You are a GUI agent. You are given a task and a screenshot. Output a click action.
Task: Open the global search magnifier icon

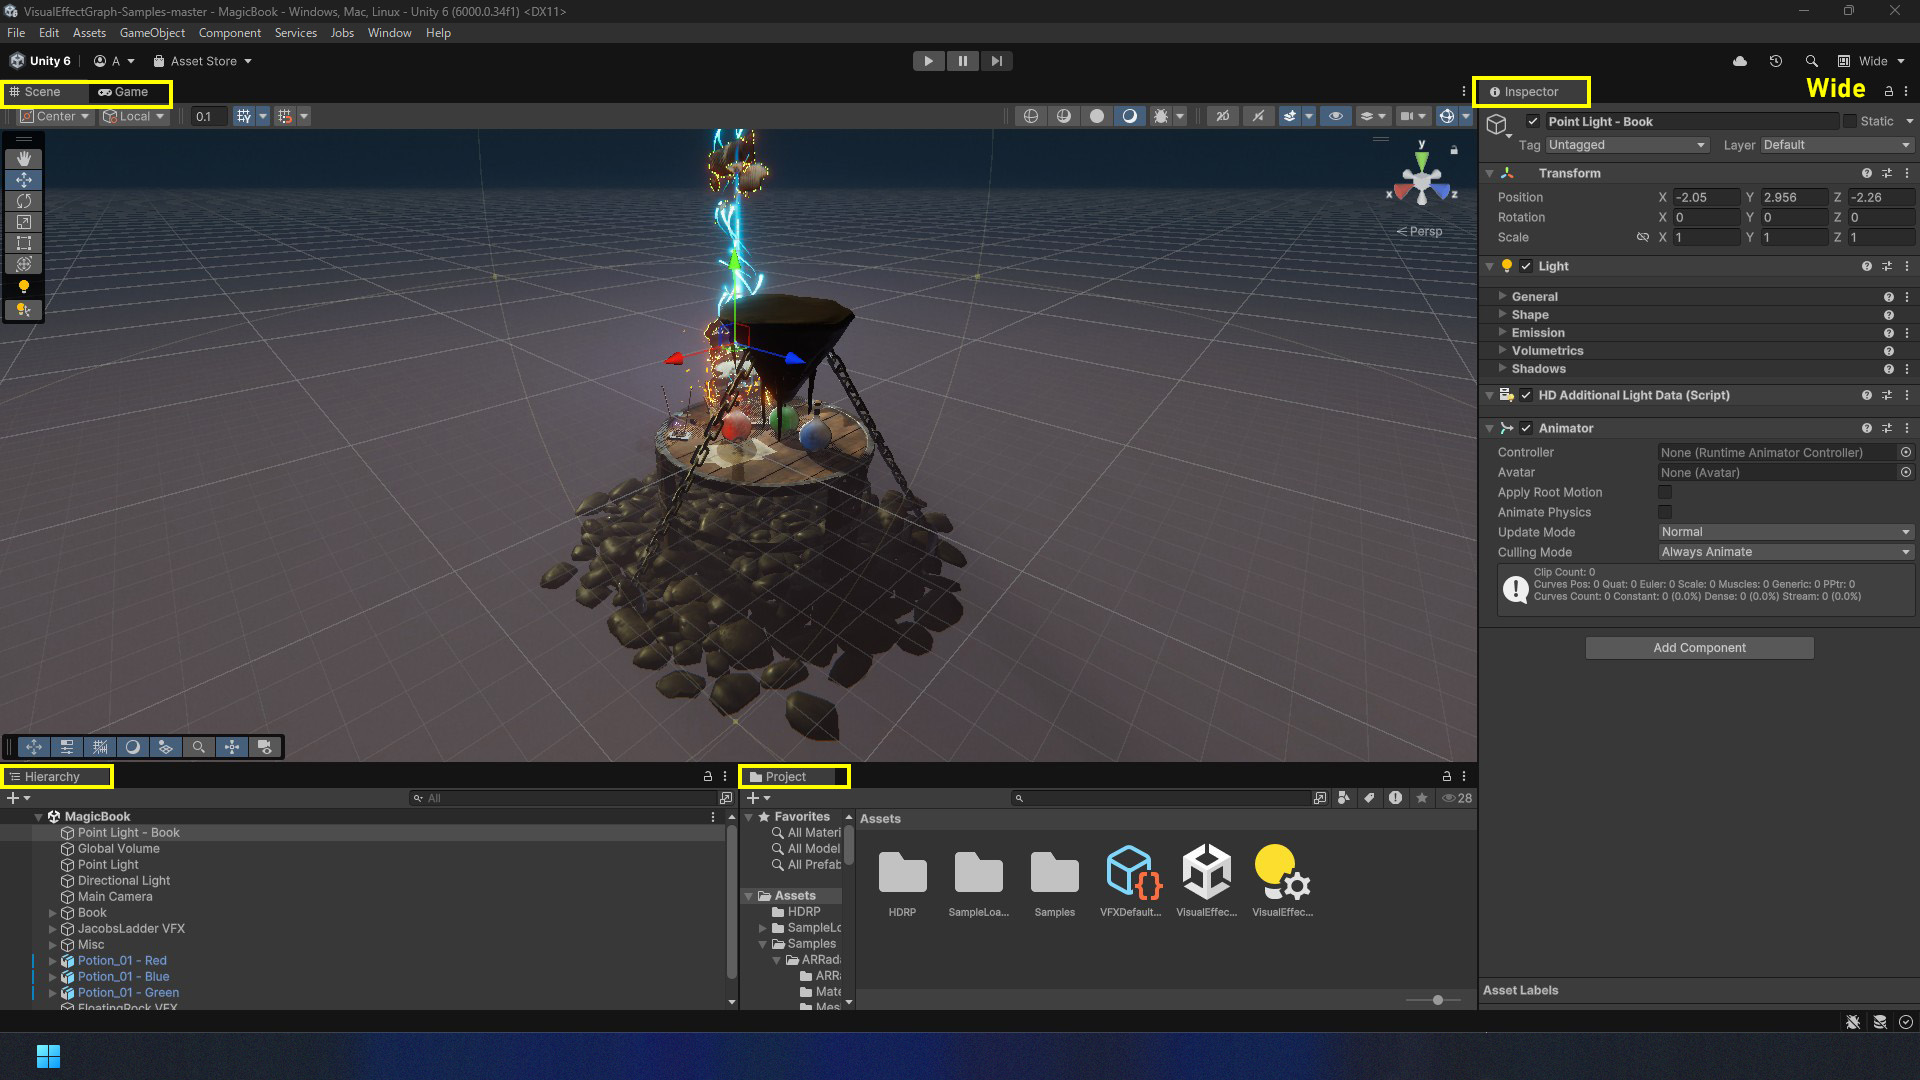click(1811, 61)
